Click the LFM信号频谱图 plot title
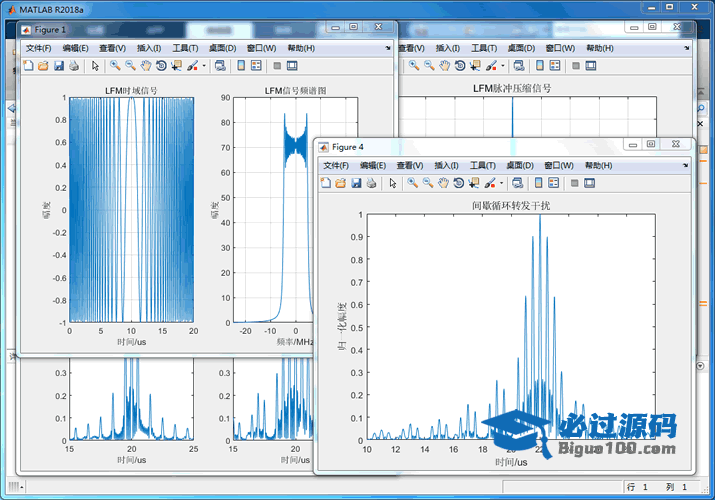 click(295, 90)
